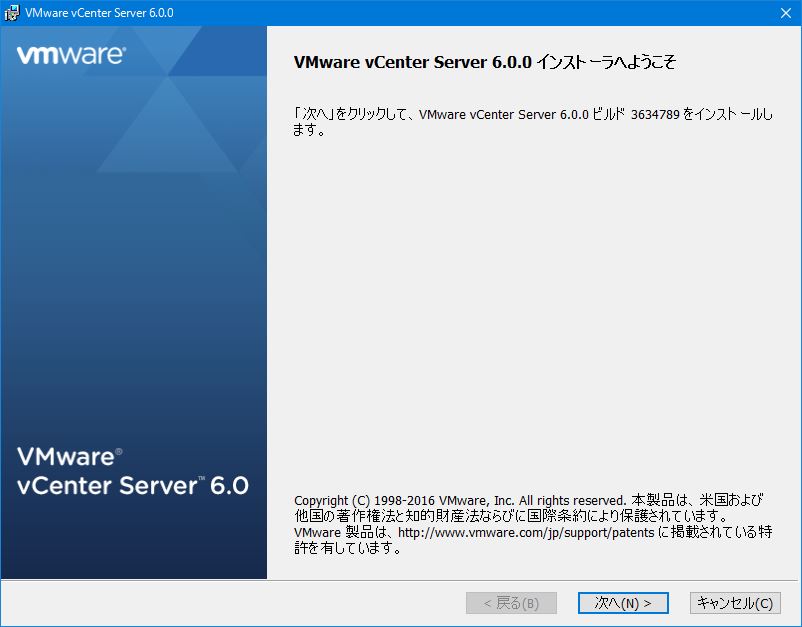802x627 pixels.
Task: Click the installer icon in the title bar
Action: (11, 13)
